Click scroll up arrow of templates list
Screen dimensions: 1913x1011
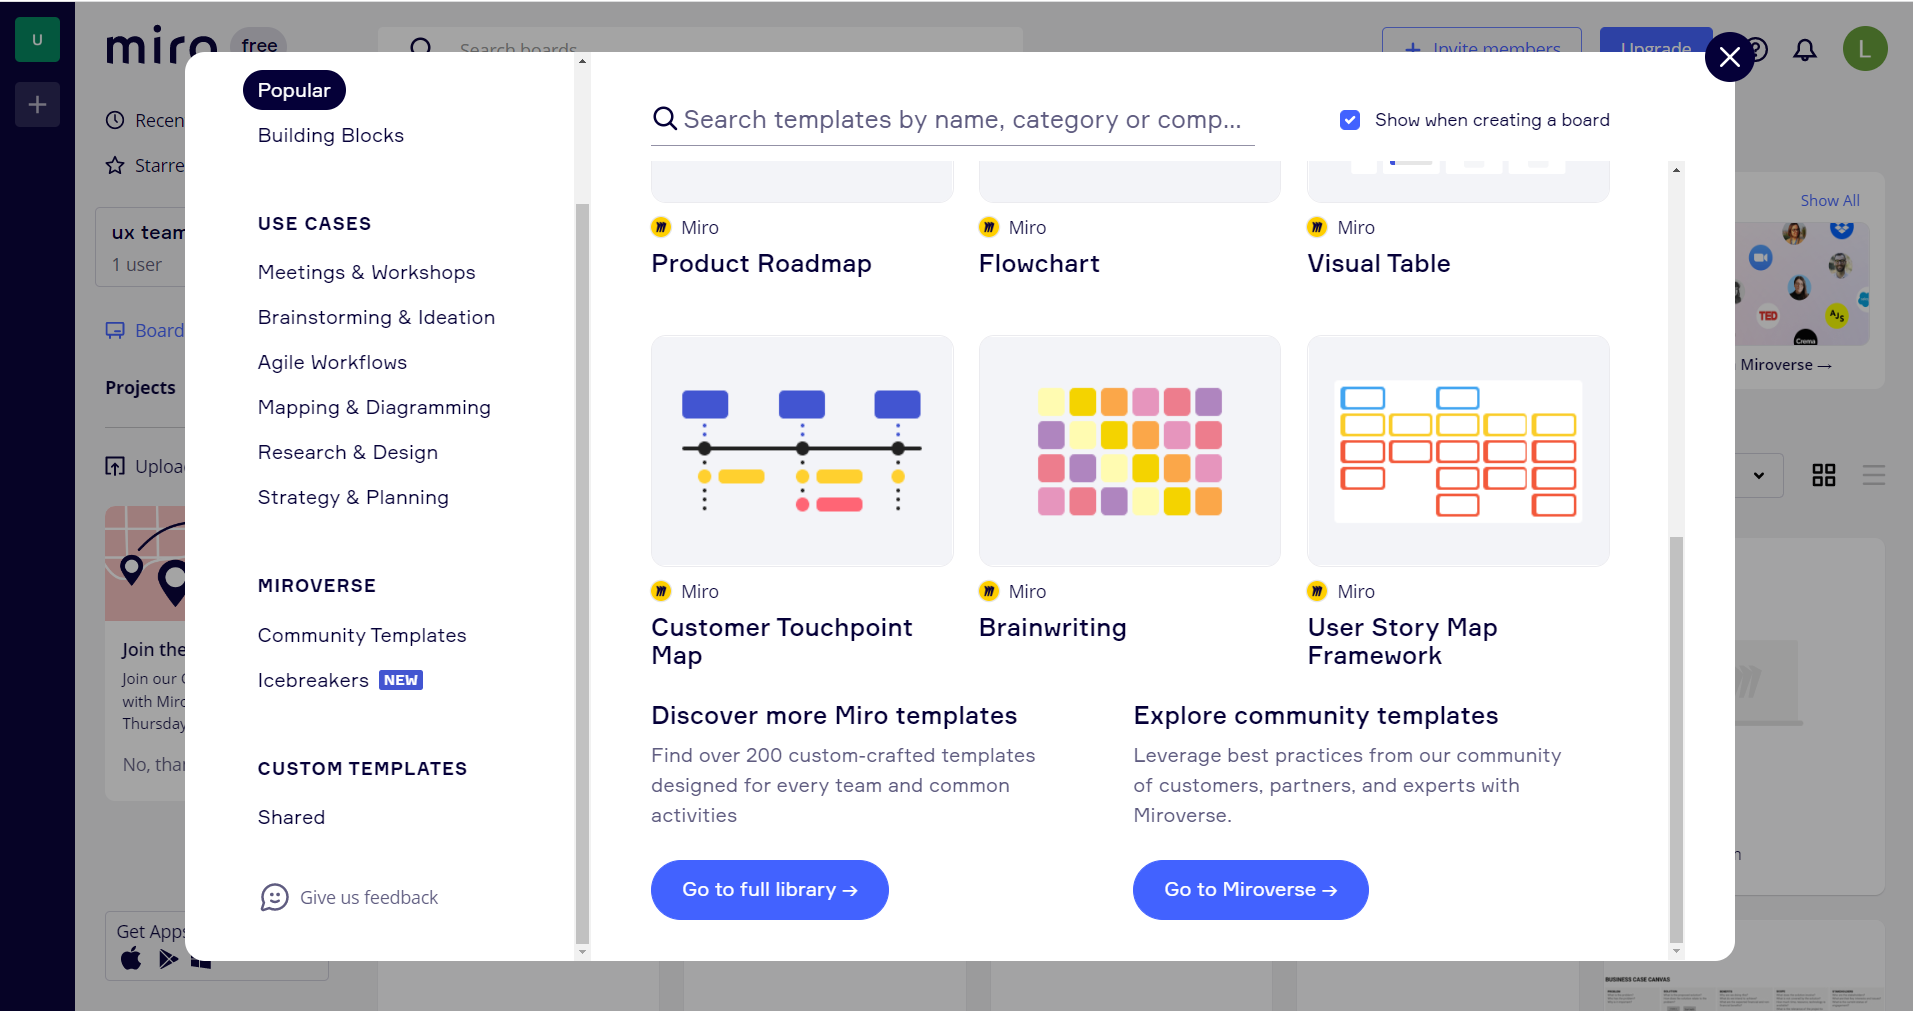pos(1677,170)
